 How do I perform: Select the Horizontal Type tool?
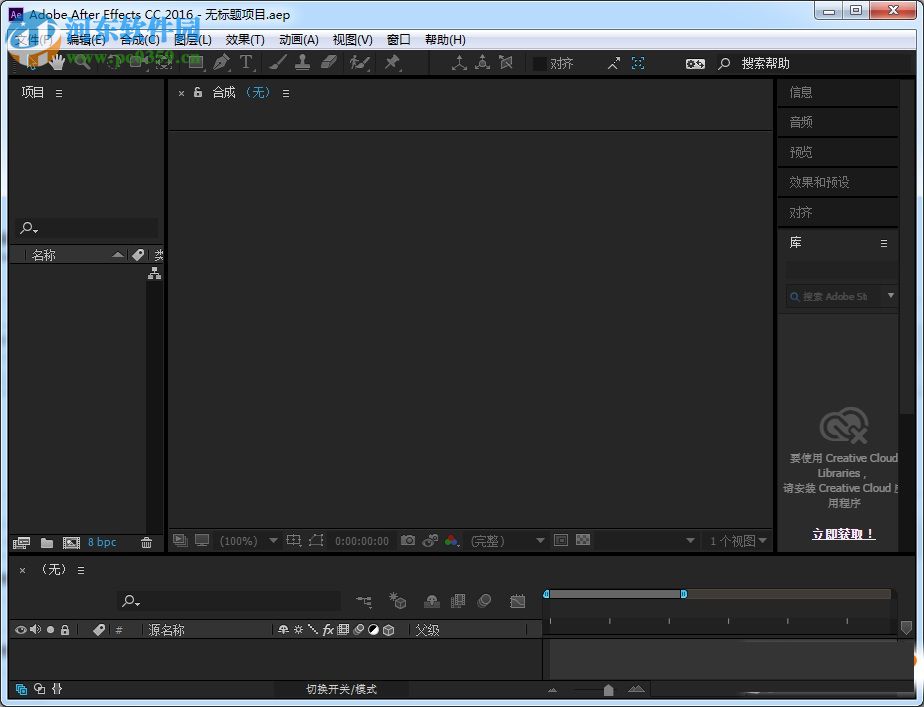pos(247,62)
